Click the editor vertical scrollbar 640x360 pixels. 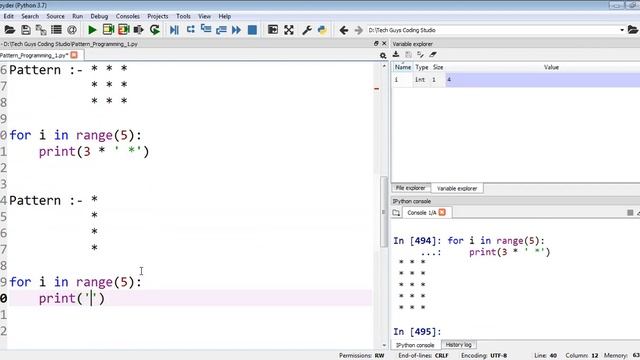pyautogui.click(x=384, y=211)
